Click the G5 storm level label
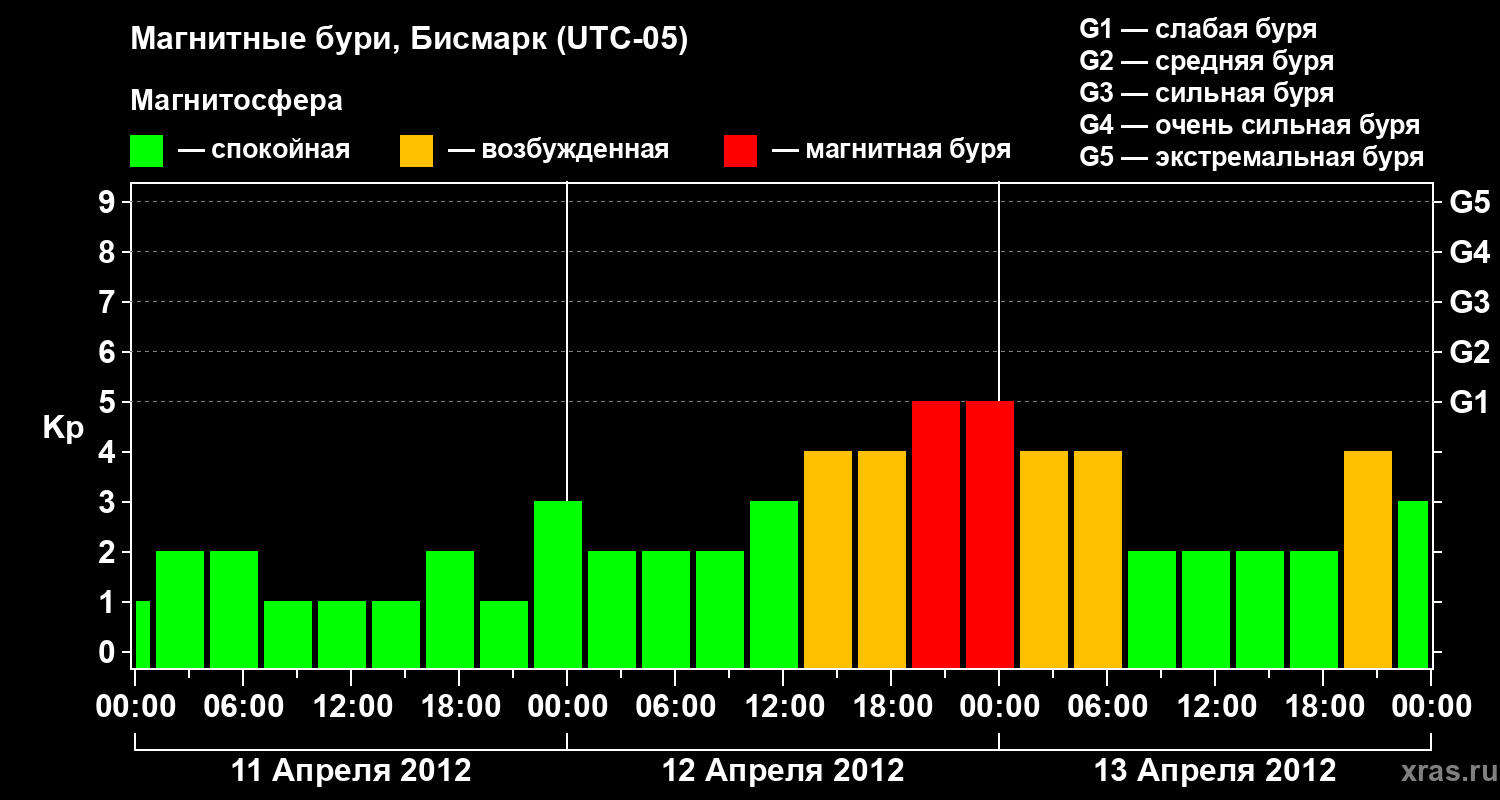Screen dimensions: 1500x800 click(x=1469, y=203)
